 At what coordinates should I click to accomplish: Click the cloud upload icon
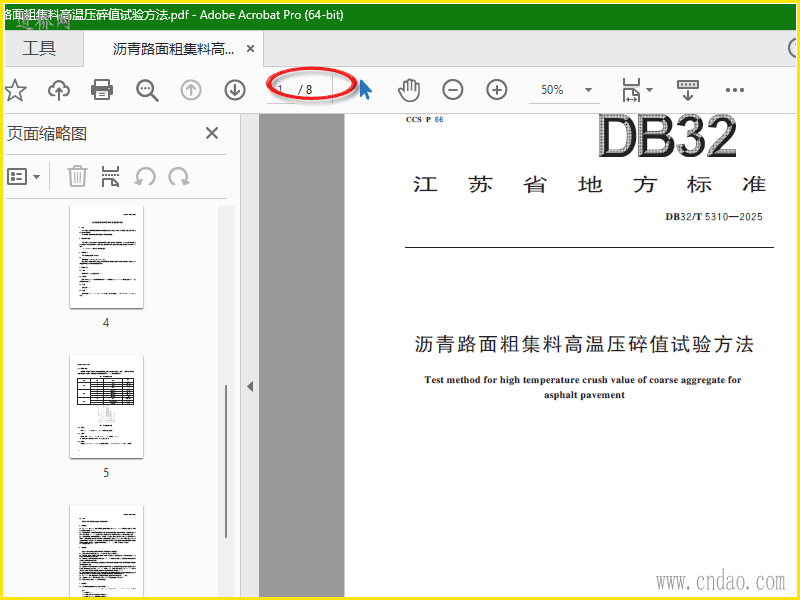point(59,90)
